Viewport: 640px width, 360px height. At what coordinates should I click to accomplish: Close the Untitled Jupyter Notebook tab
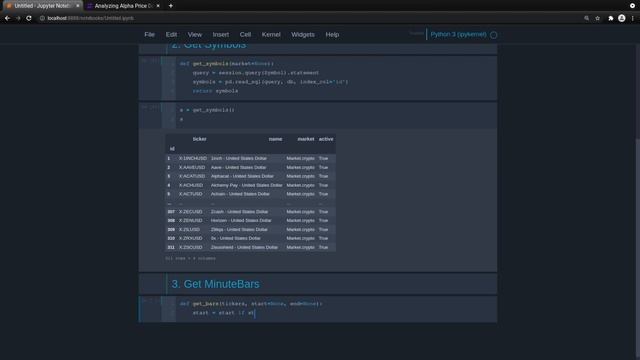[78, 6]
